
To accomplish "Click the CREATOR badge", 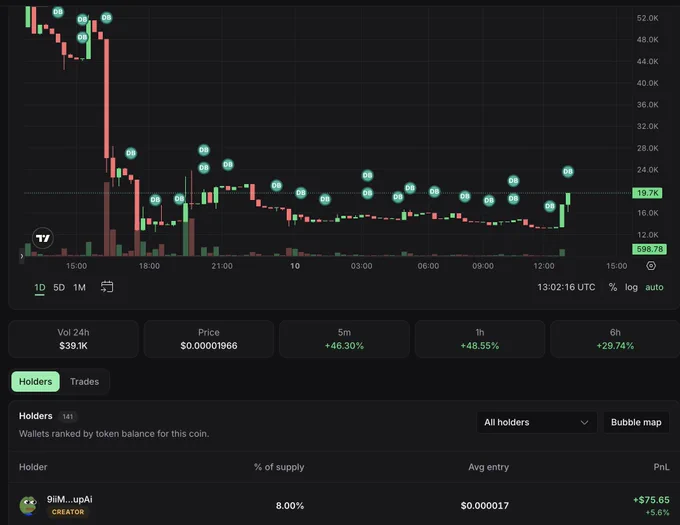I will (68, 512).
